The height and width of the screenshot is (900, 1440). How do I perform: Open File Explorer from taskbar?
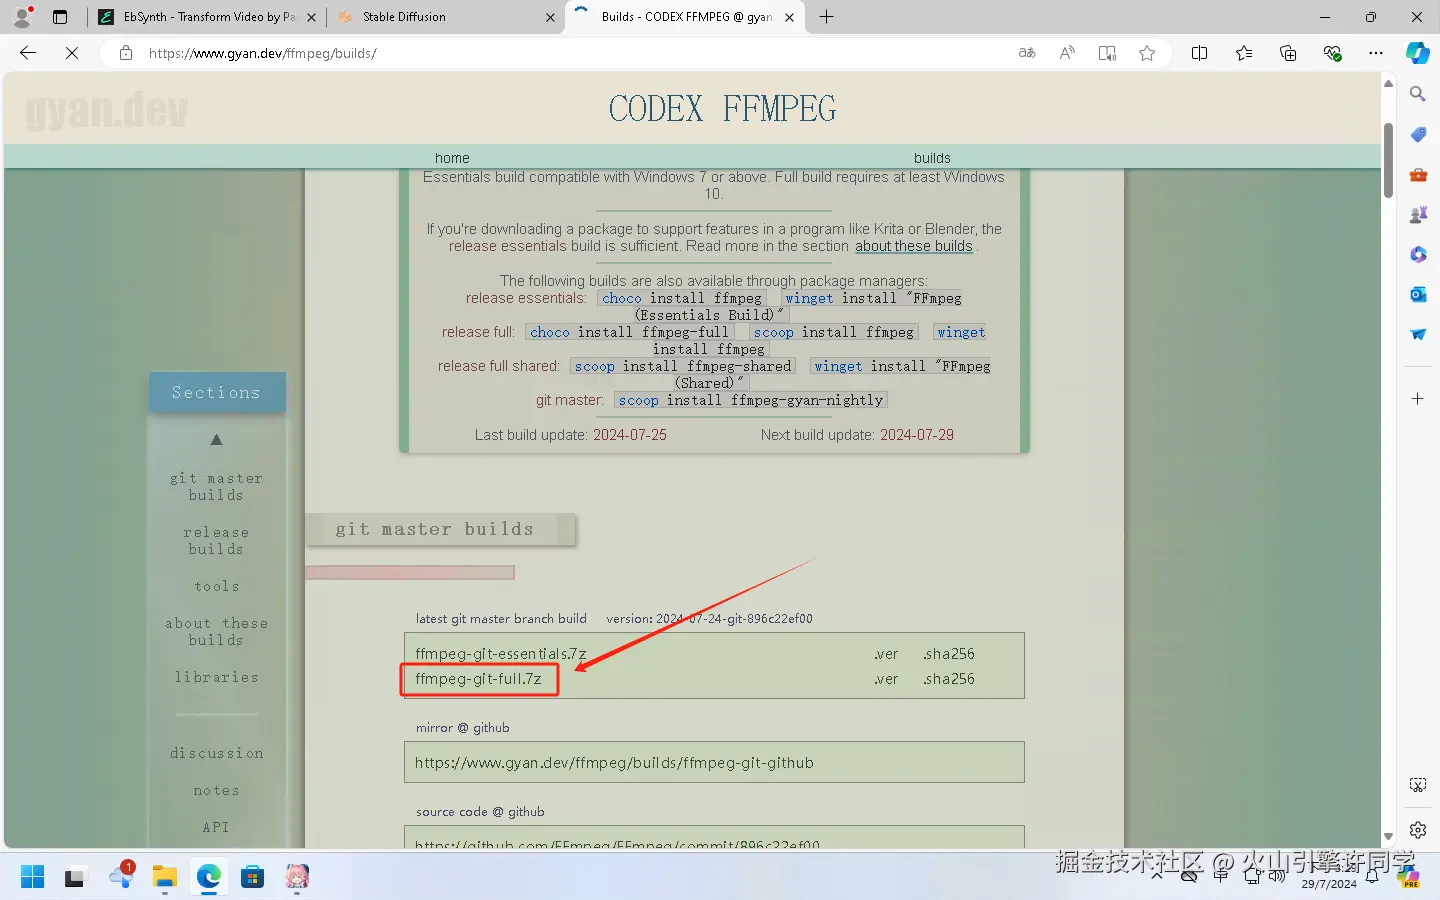[164, 877]
